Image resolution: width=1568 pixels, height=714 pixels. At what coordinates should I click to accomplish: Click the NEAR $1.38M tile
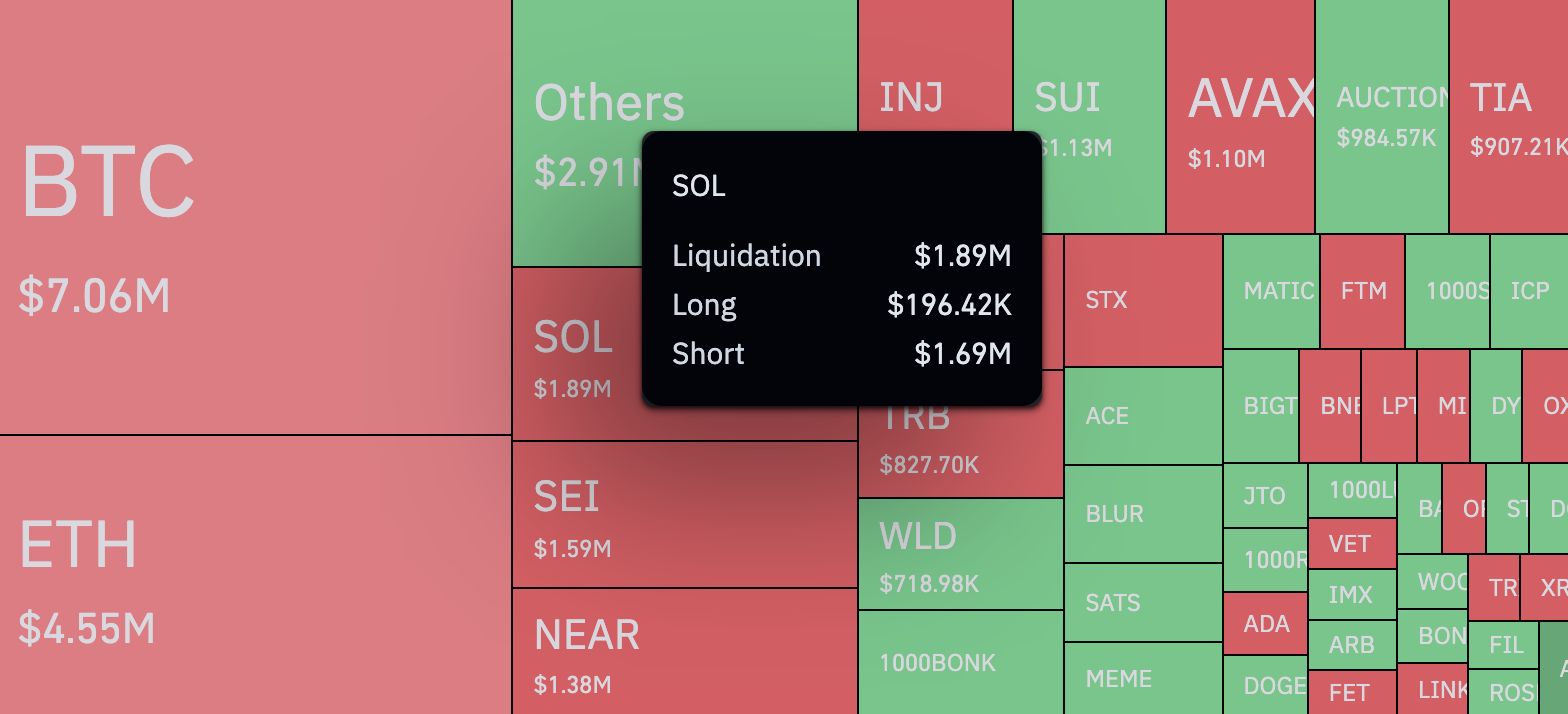[684, 651]
